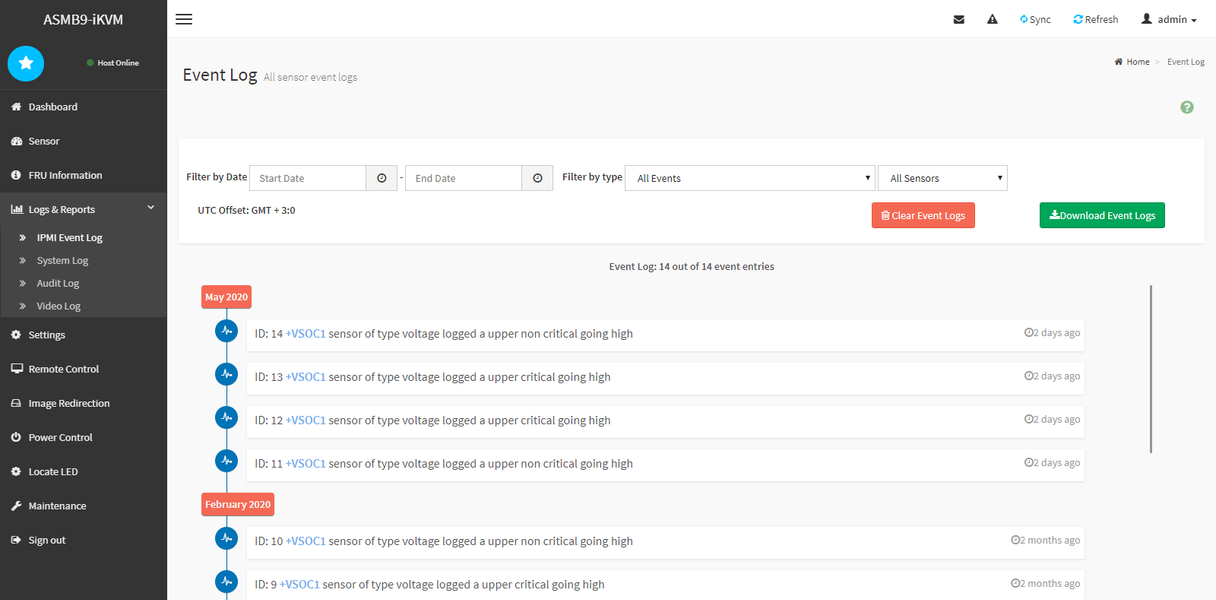Open the All Events type dropdown
Viewport: 1216px width, 600px height.
[750, 178]
